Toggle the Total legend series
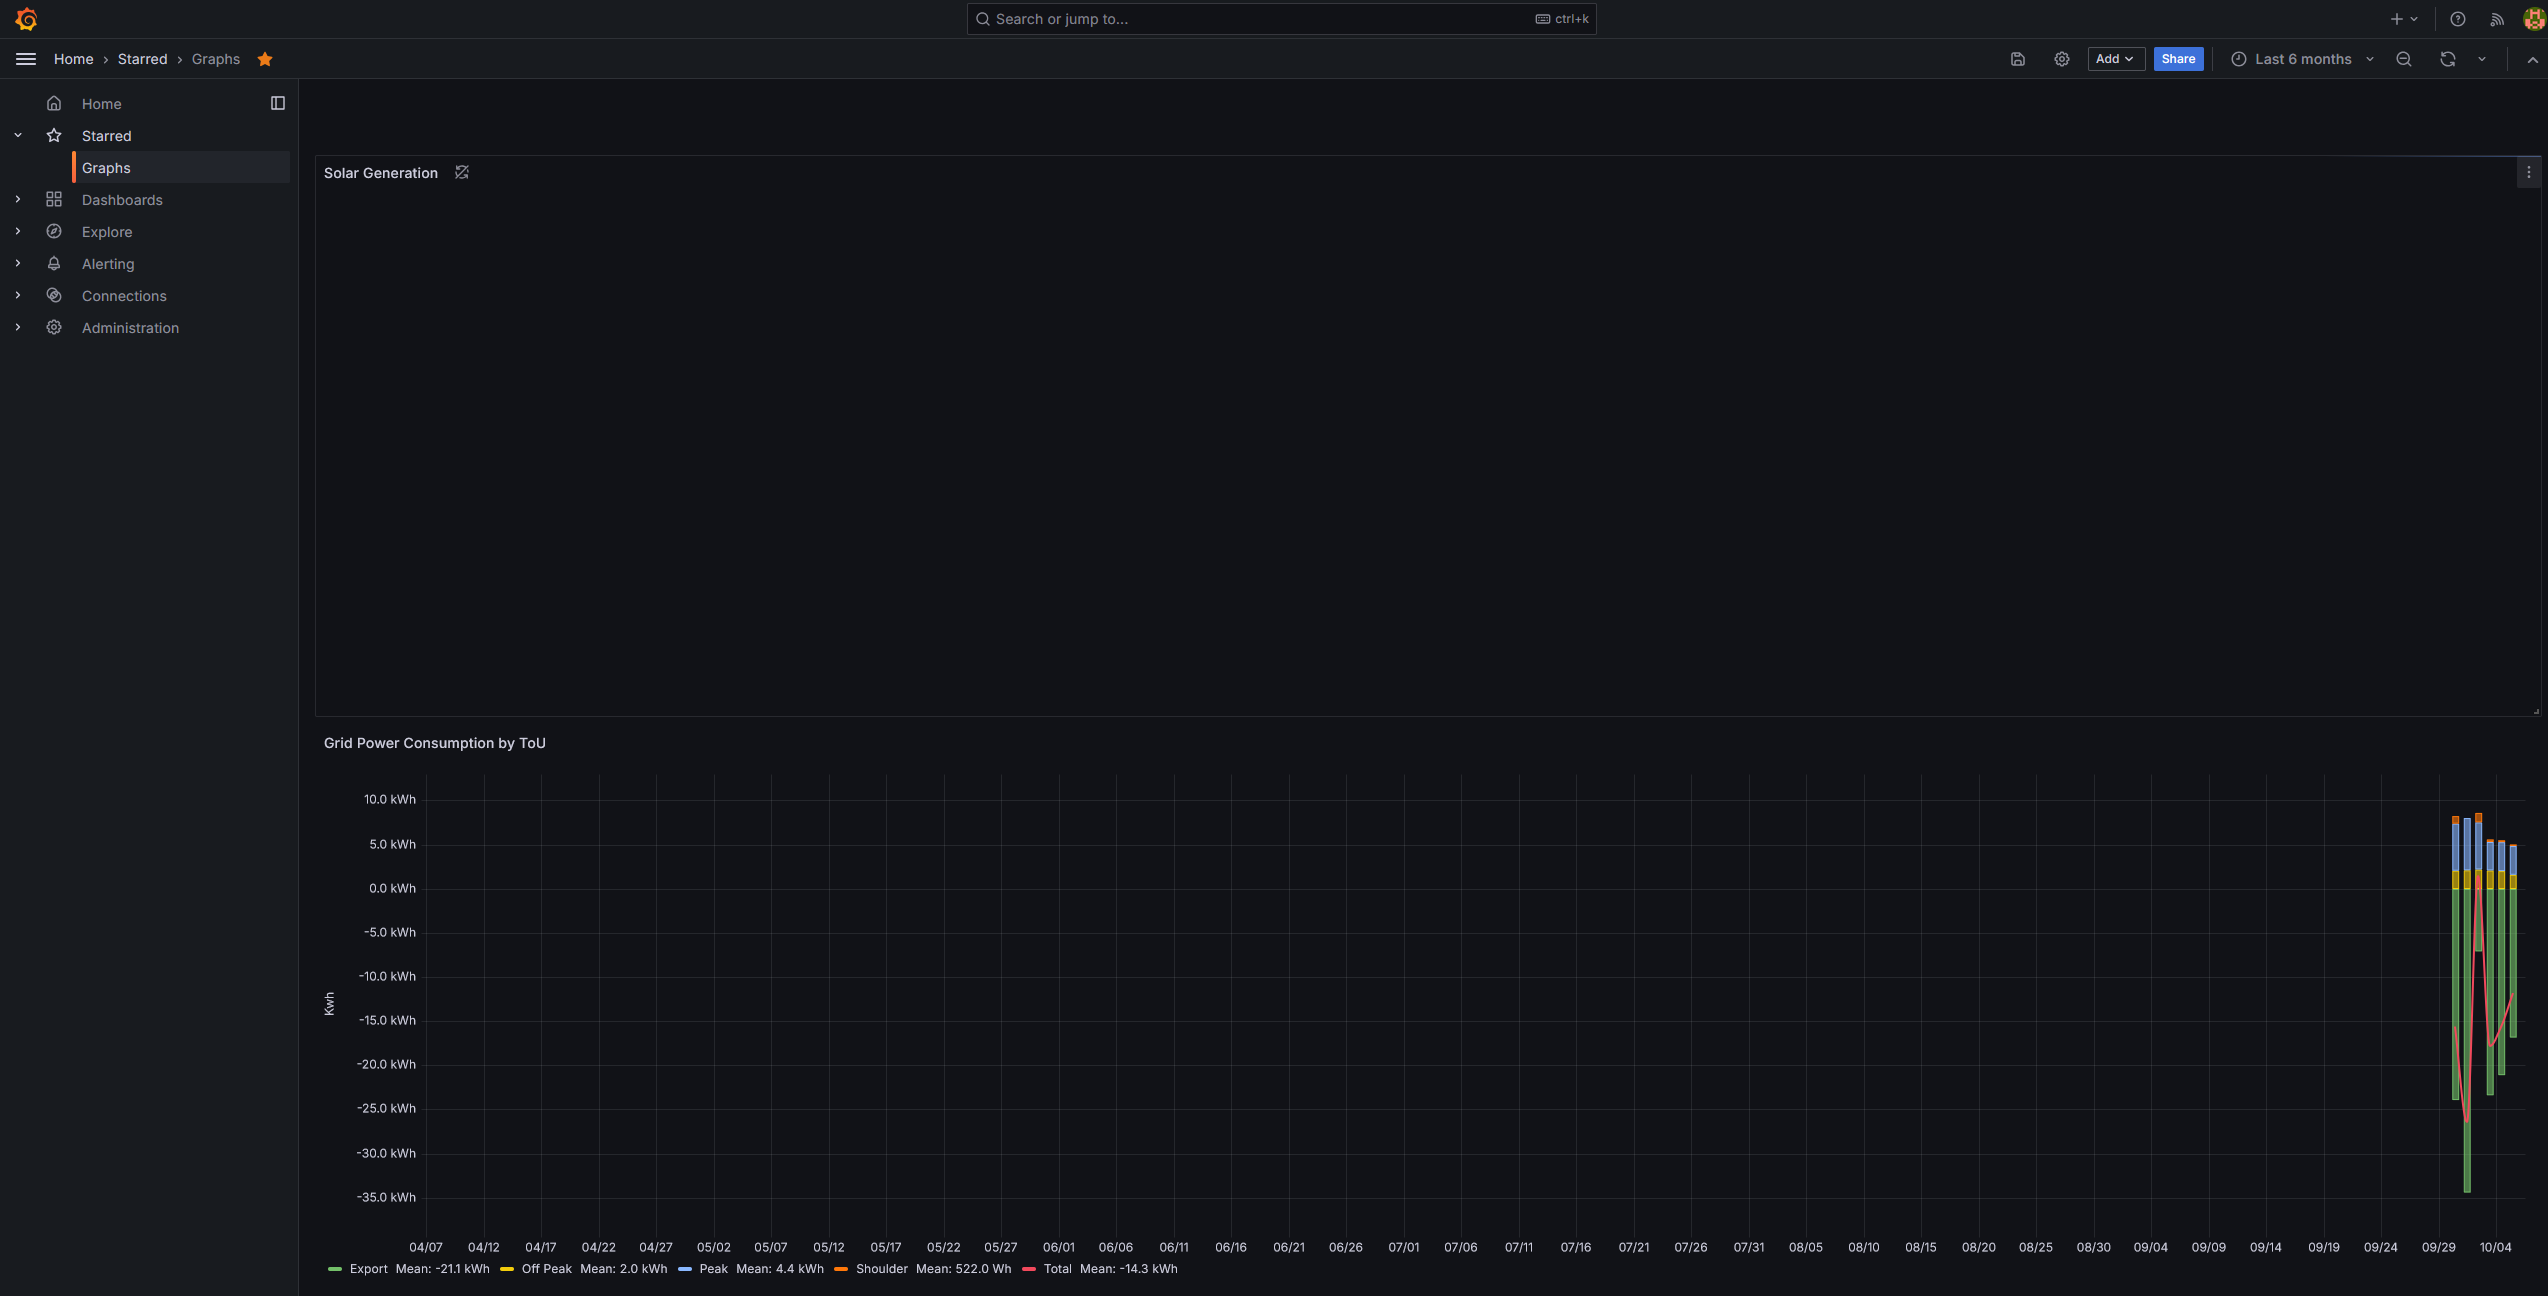 [x=1057, y=1269]
